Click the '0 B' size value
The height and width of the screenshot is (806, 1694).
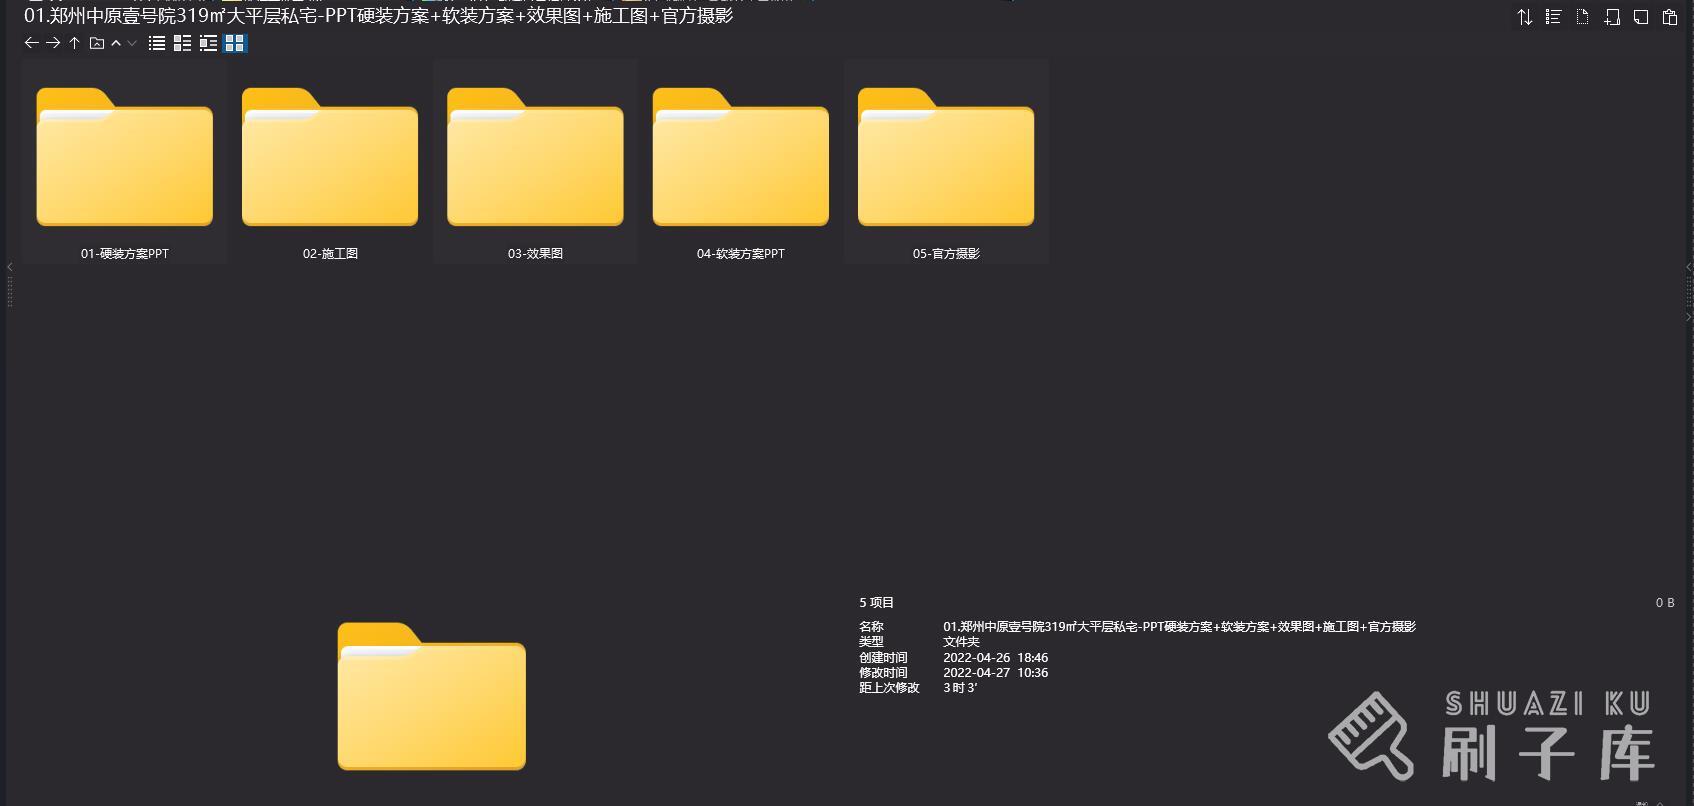point(1665,603)
